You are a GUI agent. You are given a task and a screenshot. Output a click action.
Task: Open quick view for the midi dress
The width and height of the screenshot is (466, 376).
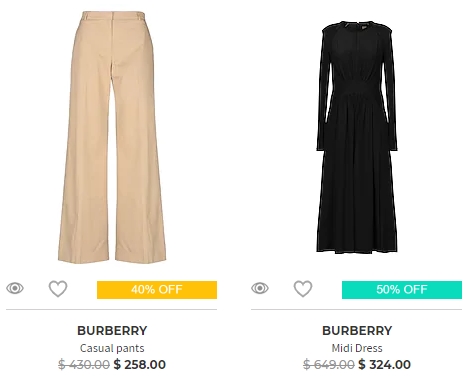tap(260, 288)
